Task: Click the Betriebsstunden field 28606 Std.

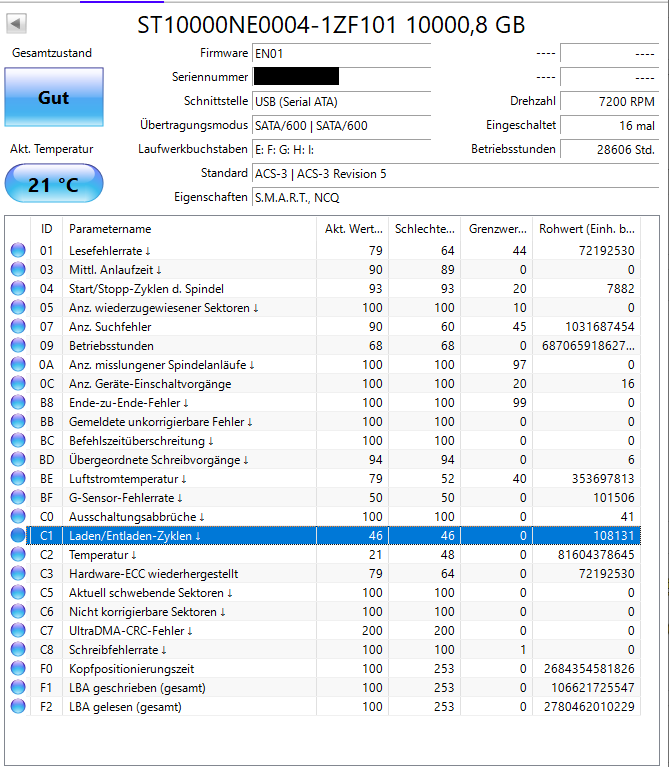Action: coord(609,149)
